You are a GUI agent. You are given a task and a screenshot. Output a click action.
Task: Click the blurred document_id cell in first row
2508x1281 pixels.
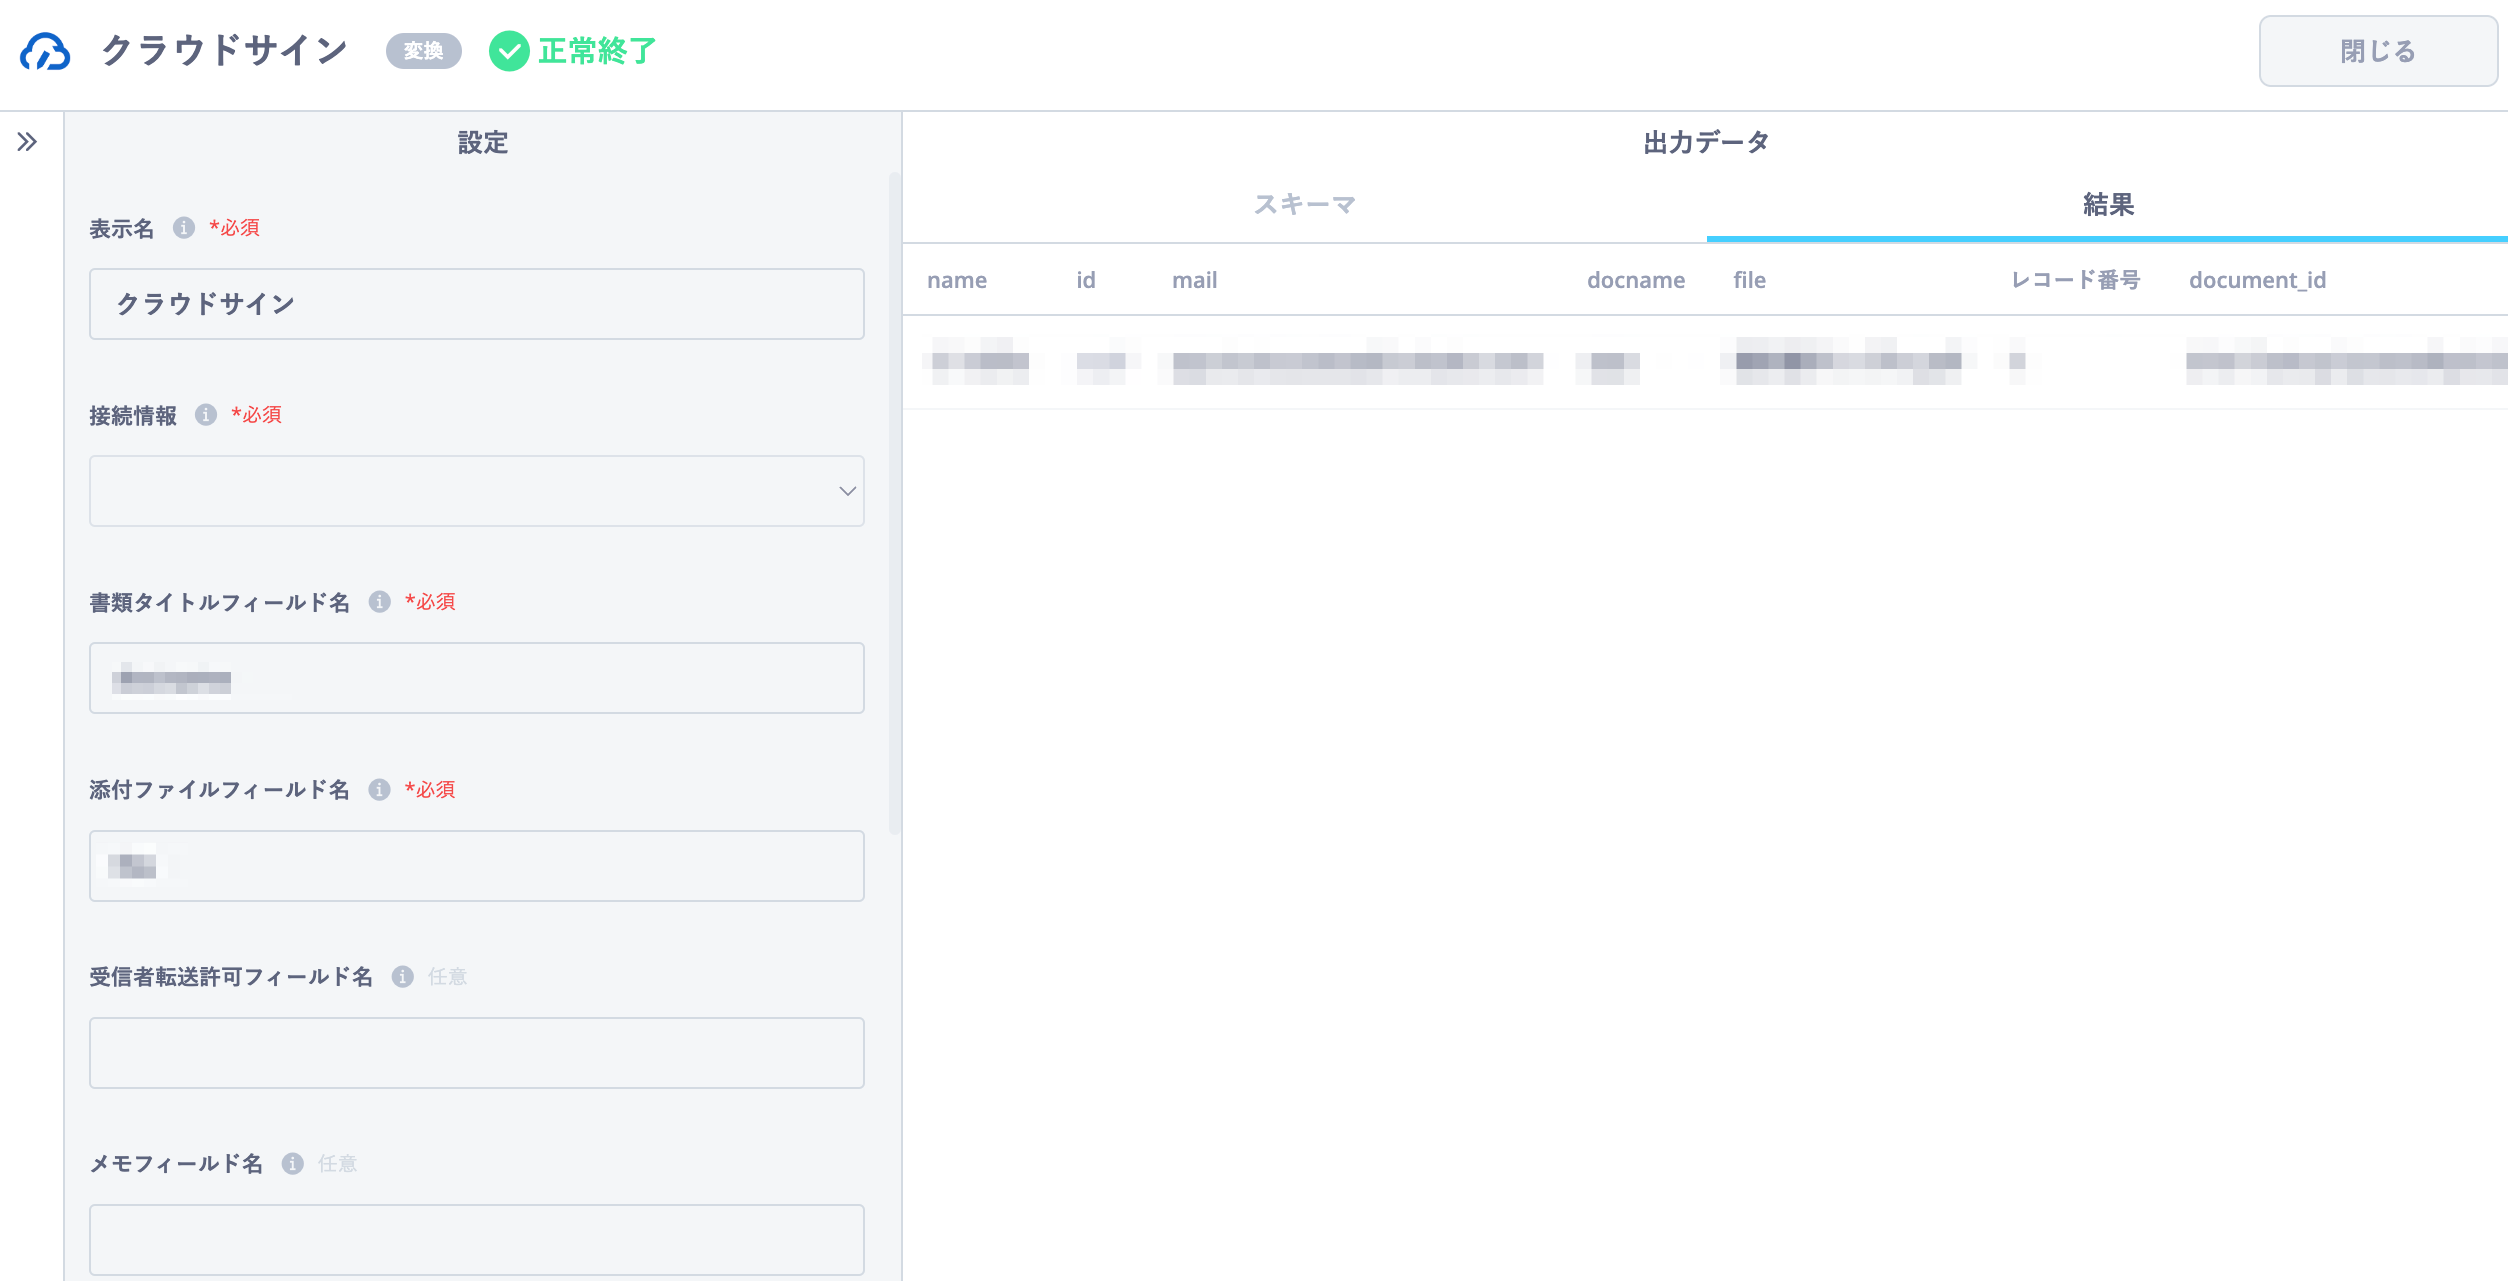click(2346, 362)
